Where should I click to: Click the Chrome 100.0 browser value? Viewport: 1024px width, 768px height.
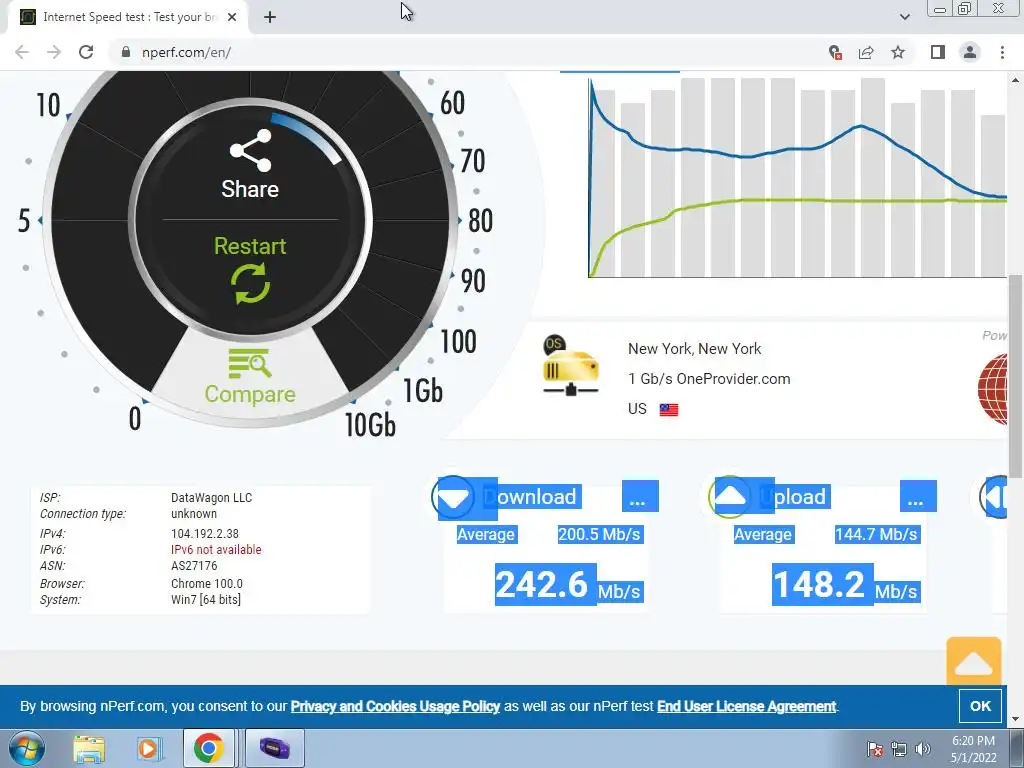(x=206, y=584)
